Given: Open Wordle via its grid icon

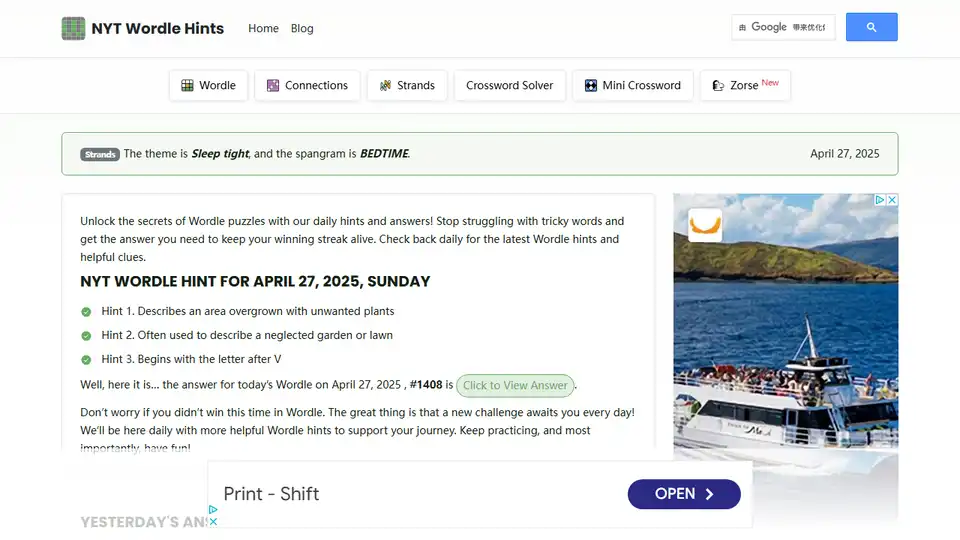Looking at the screenshot, I should [x=187, y=85].
